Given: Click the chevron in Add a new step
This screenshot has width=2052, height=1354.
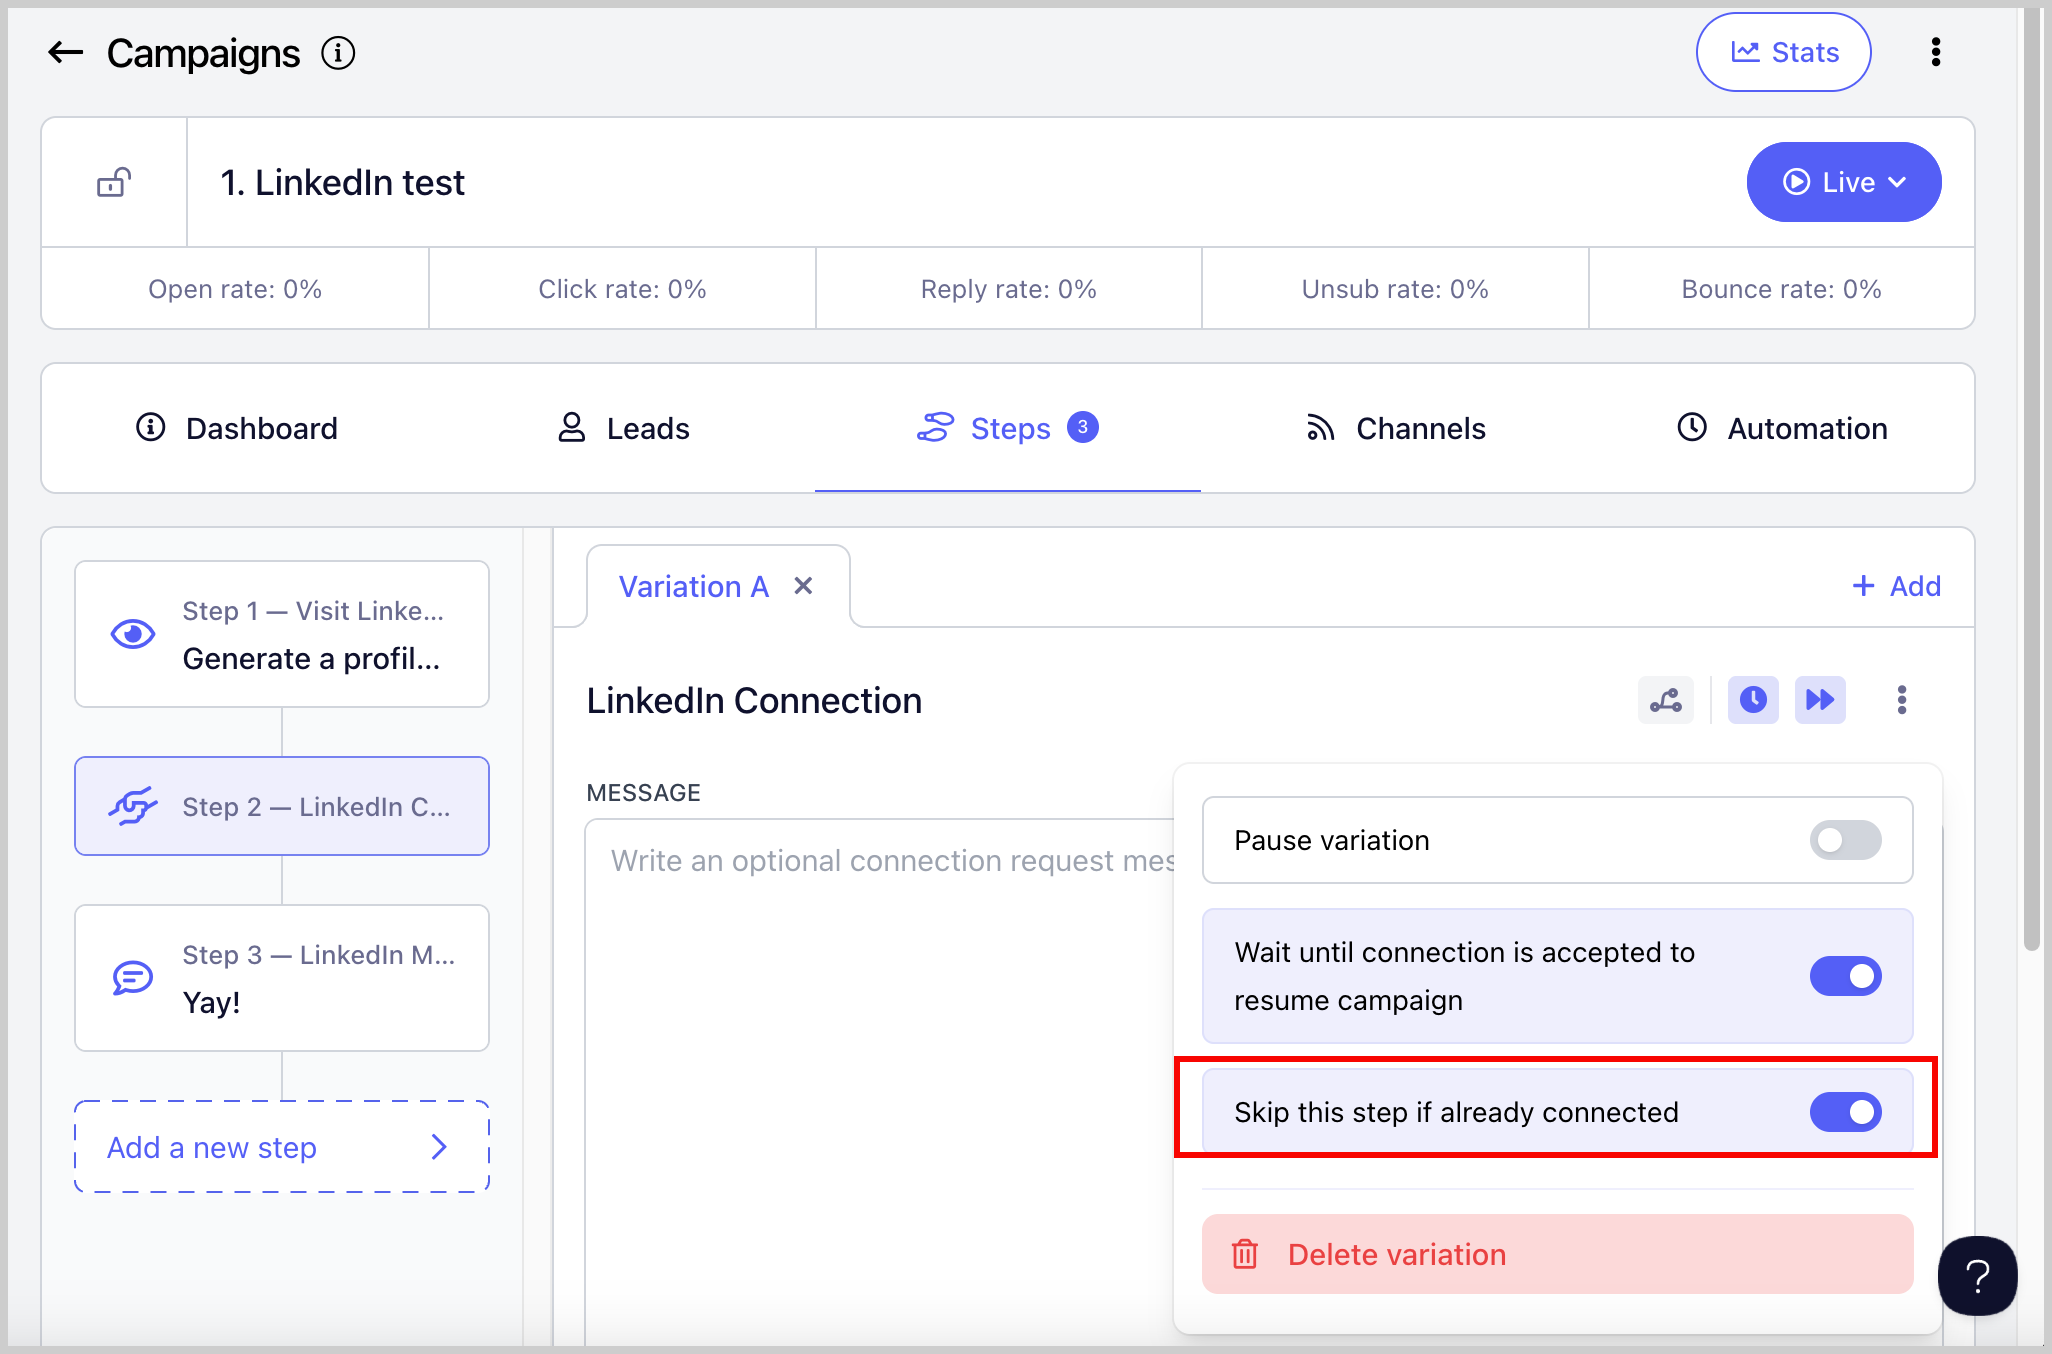Looking at the screenshot, I should click(x=439, y=1147).
